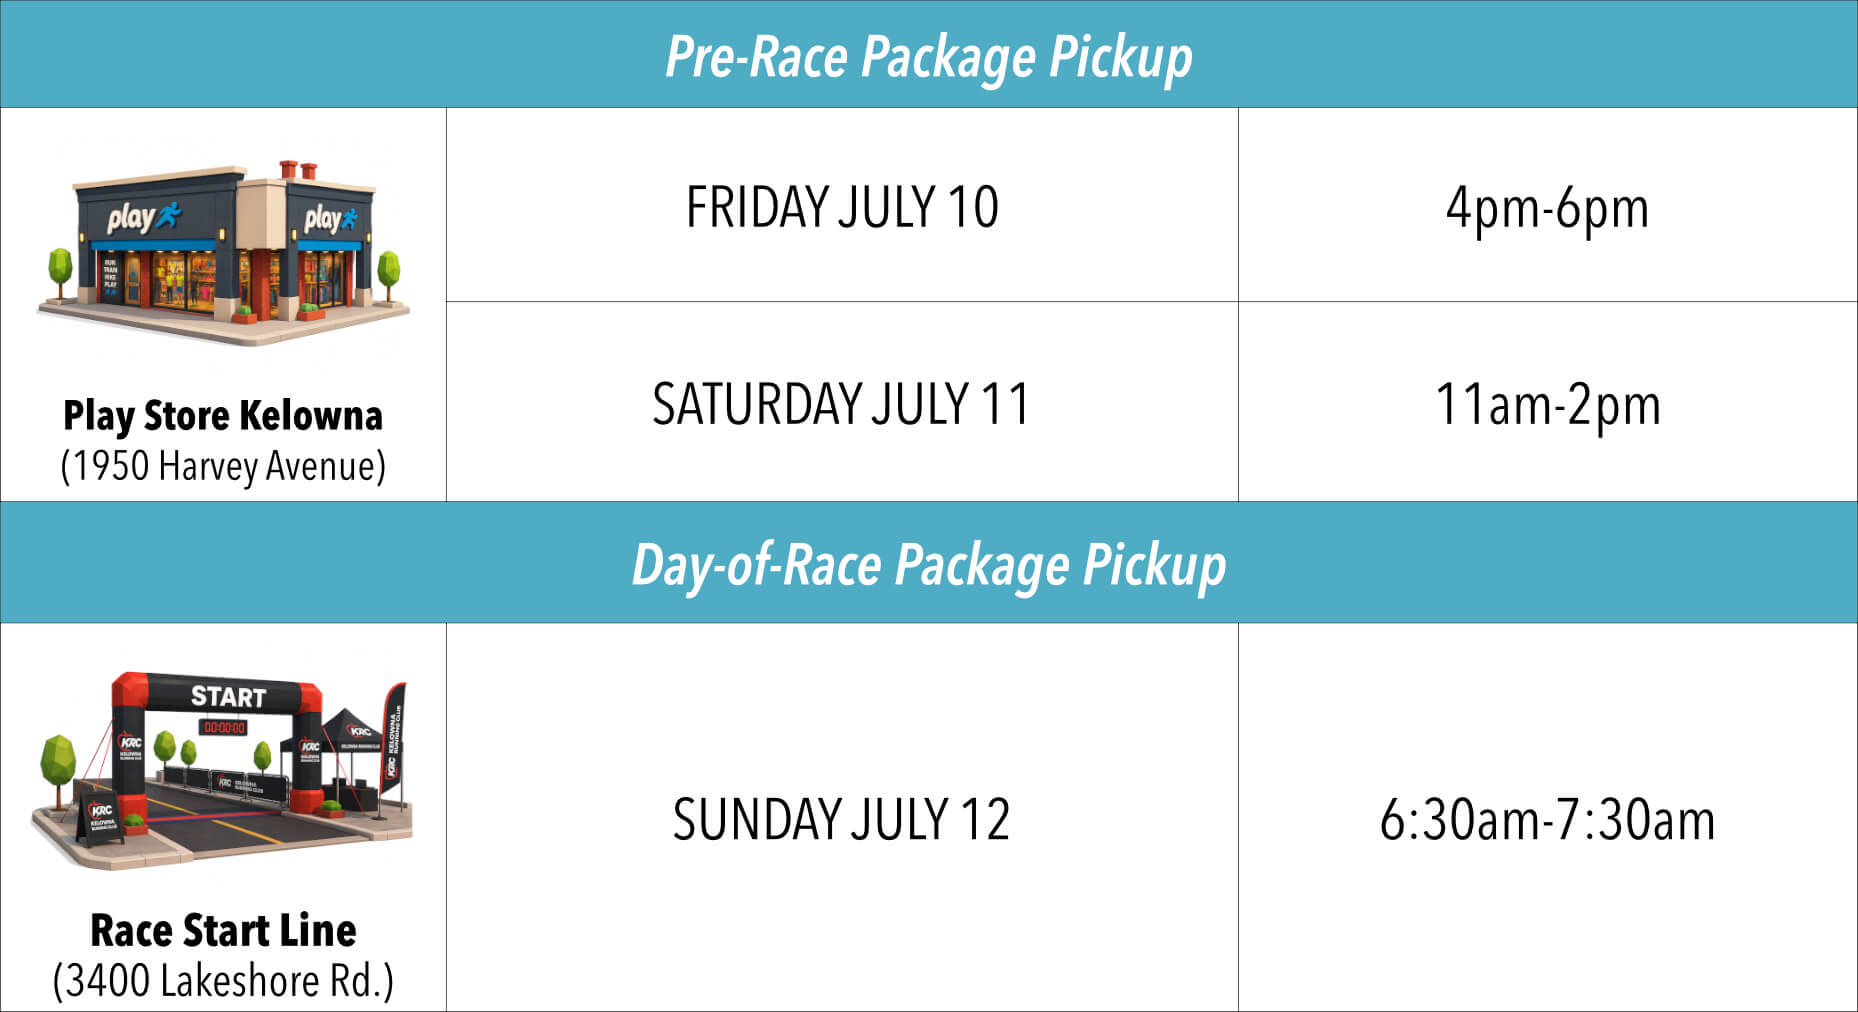This screenshot has width=1858, height=1012.
Task: Click the Race Start Line arch illustration
Action: 222,770
